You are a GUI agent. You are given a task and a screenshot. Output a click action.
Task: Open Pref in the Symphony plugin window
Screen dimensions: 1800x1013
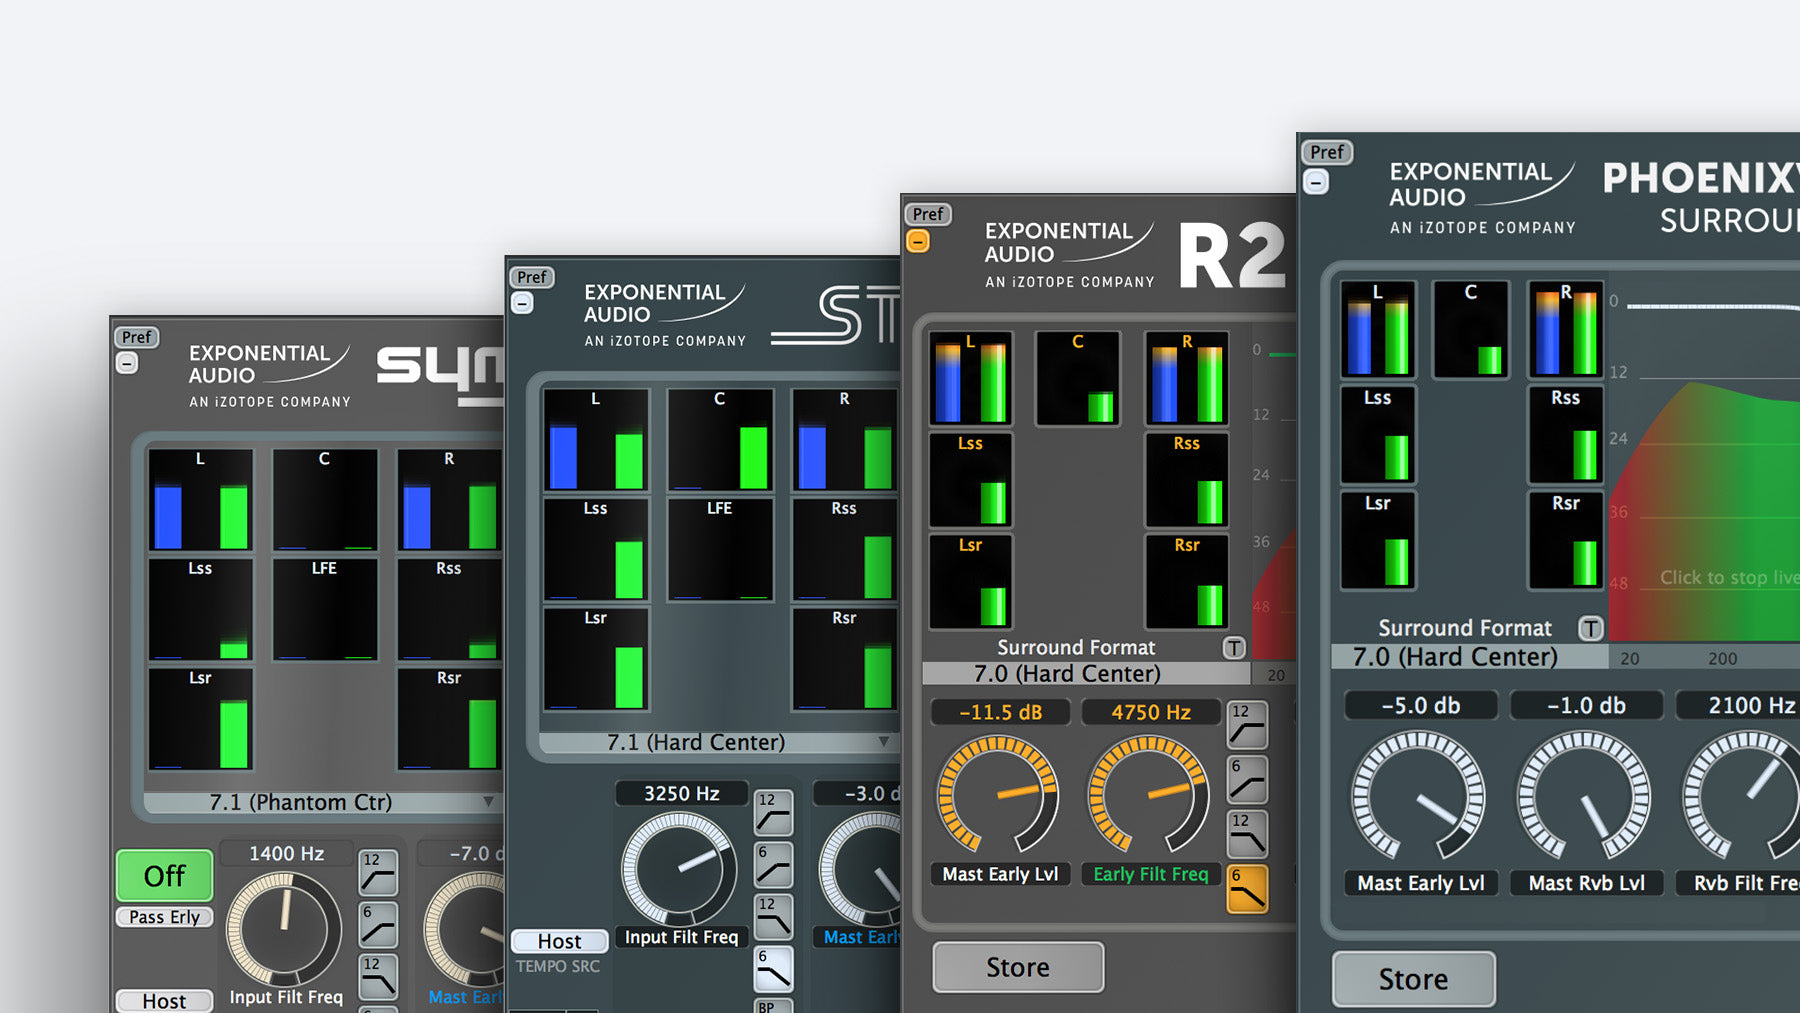[137, 337]
